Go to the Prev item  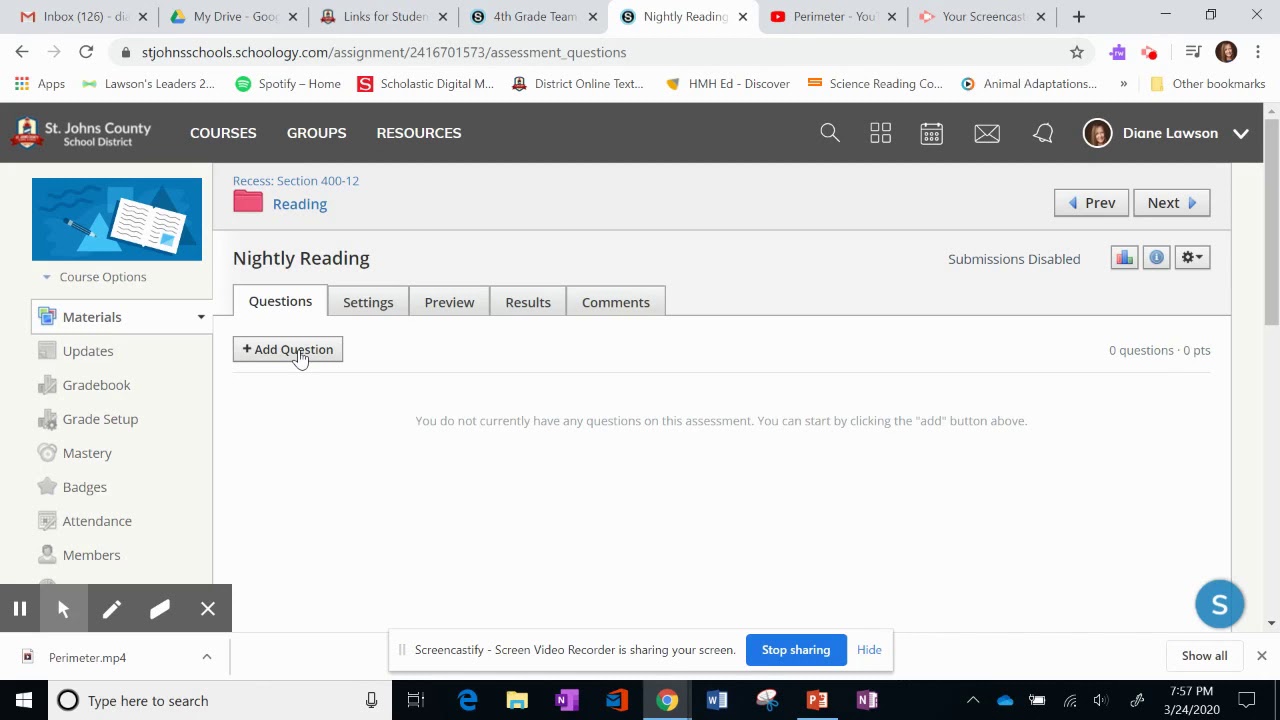tap(1091, 203)
